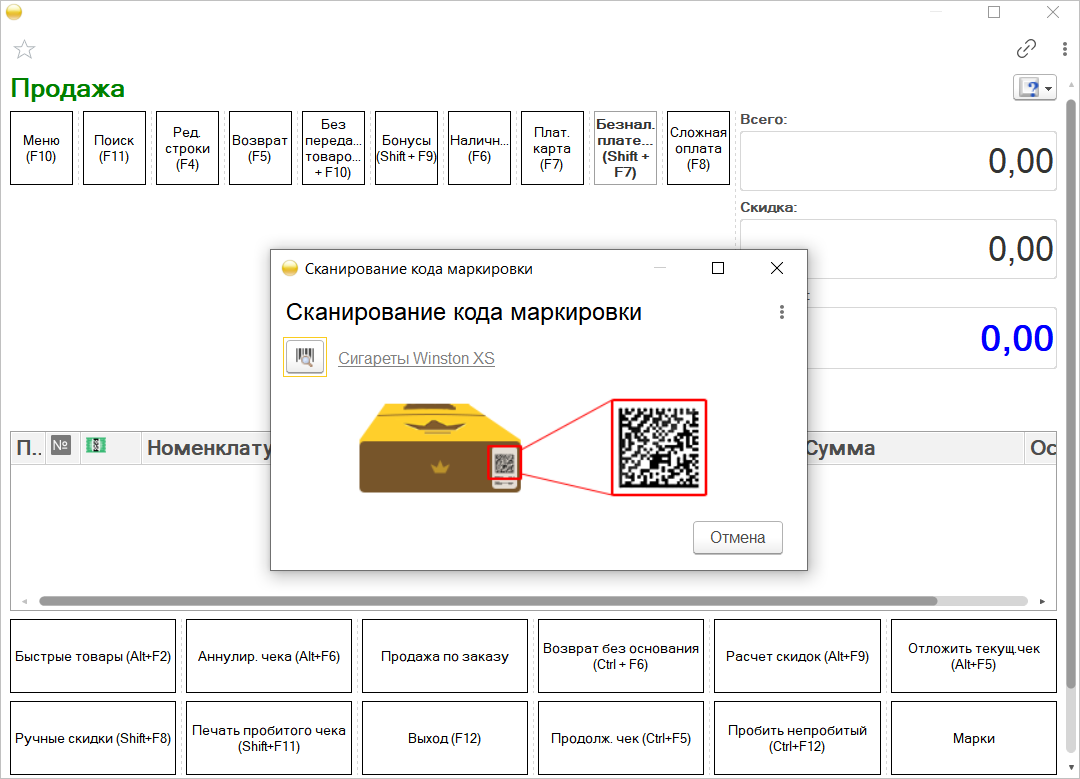
Task: Click Пробить непробитый (Ctrl+F12) button
Action: (x=798, y=738)
